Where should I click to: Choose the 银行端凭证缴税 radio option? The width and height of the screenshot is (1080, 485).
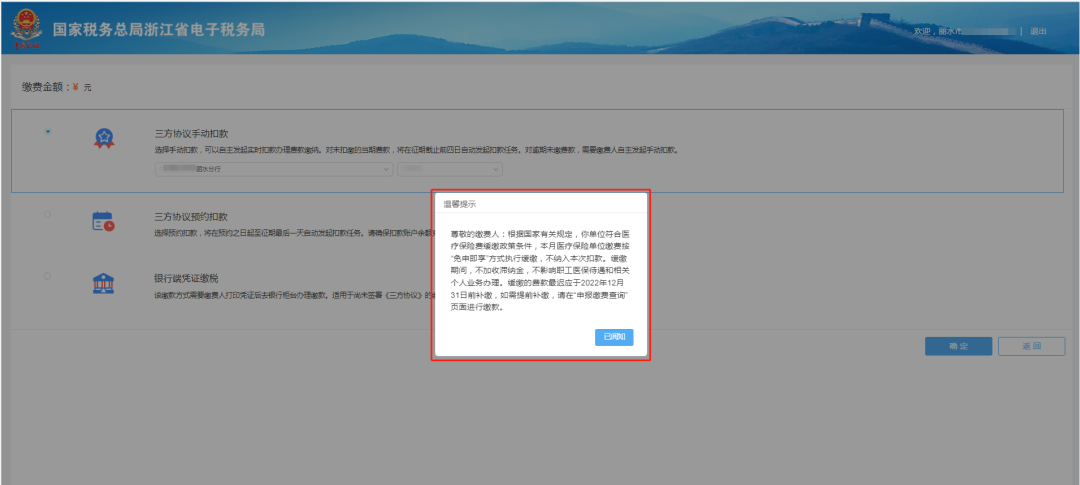coord(47,277)
